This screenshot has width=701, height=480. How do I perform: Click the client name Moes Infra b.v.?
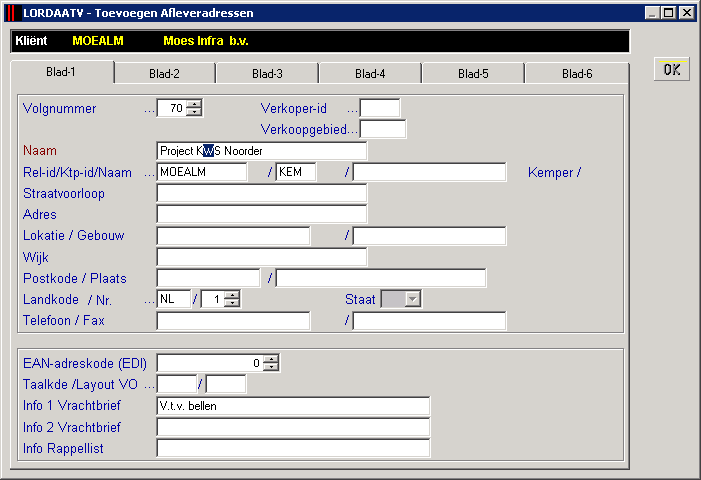click(x=206, y=41)
